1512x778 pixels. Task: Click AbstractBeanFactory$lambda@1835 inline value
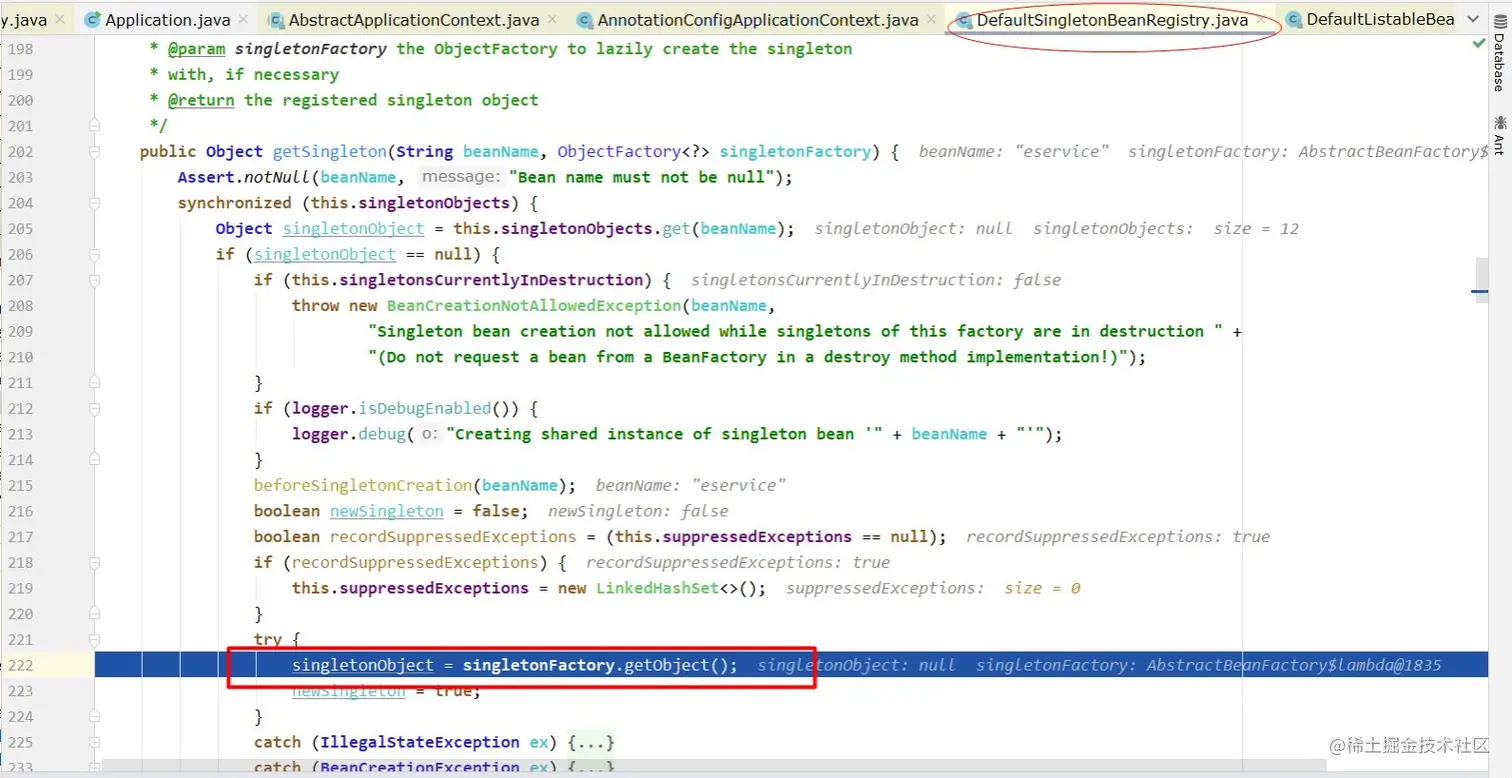(x=1294, y=665)
